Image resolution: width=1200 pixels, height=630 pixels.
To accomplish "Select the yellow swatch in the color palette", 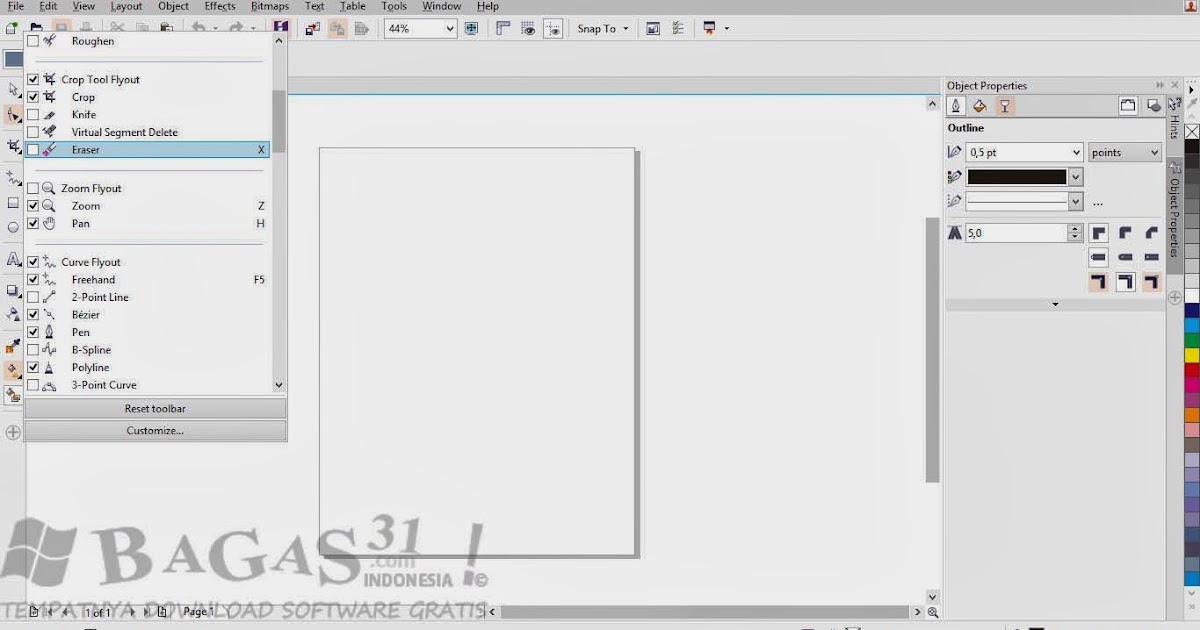I will 1192,355.
